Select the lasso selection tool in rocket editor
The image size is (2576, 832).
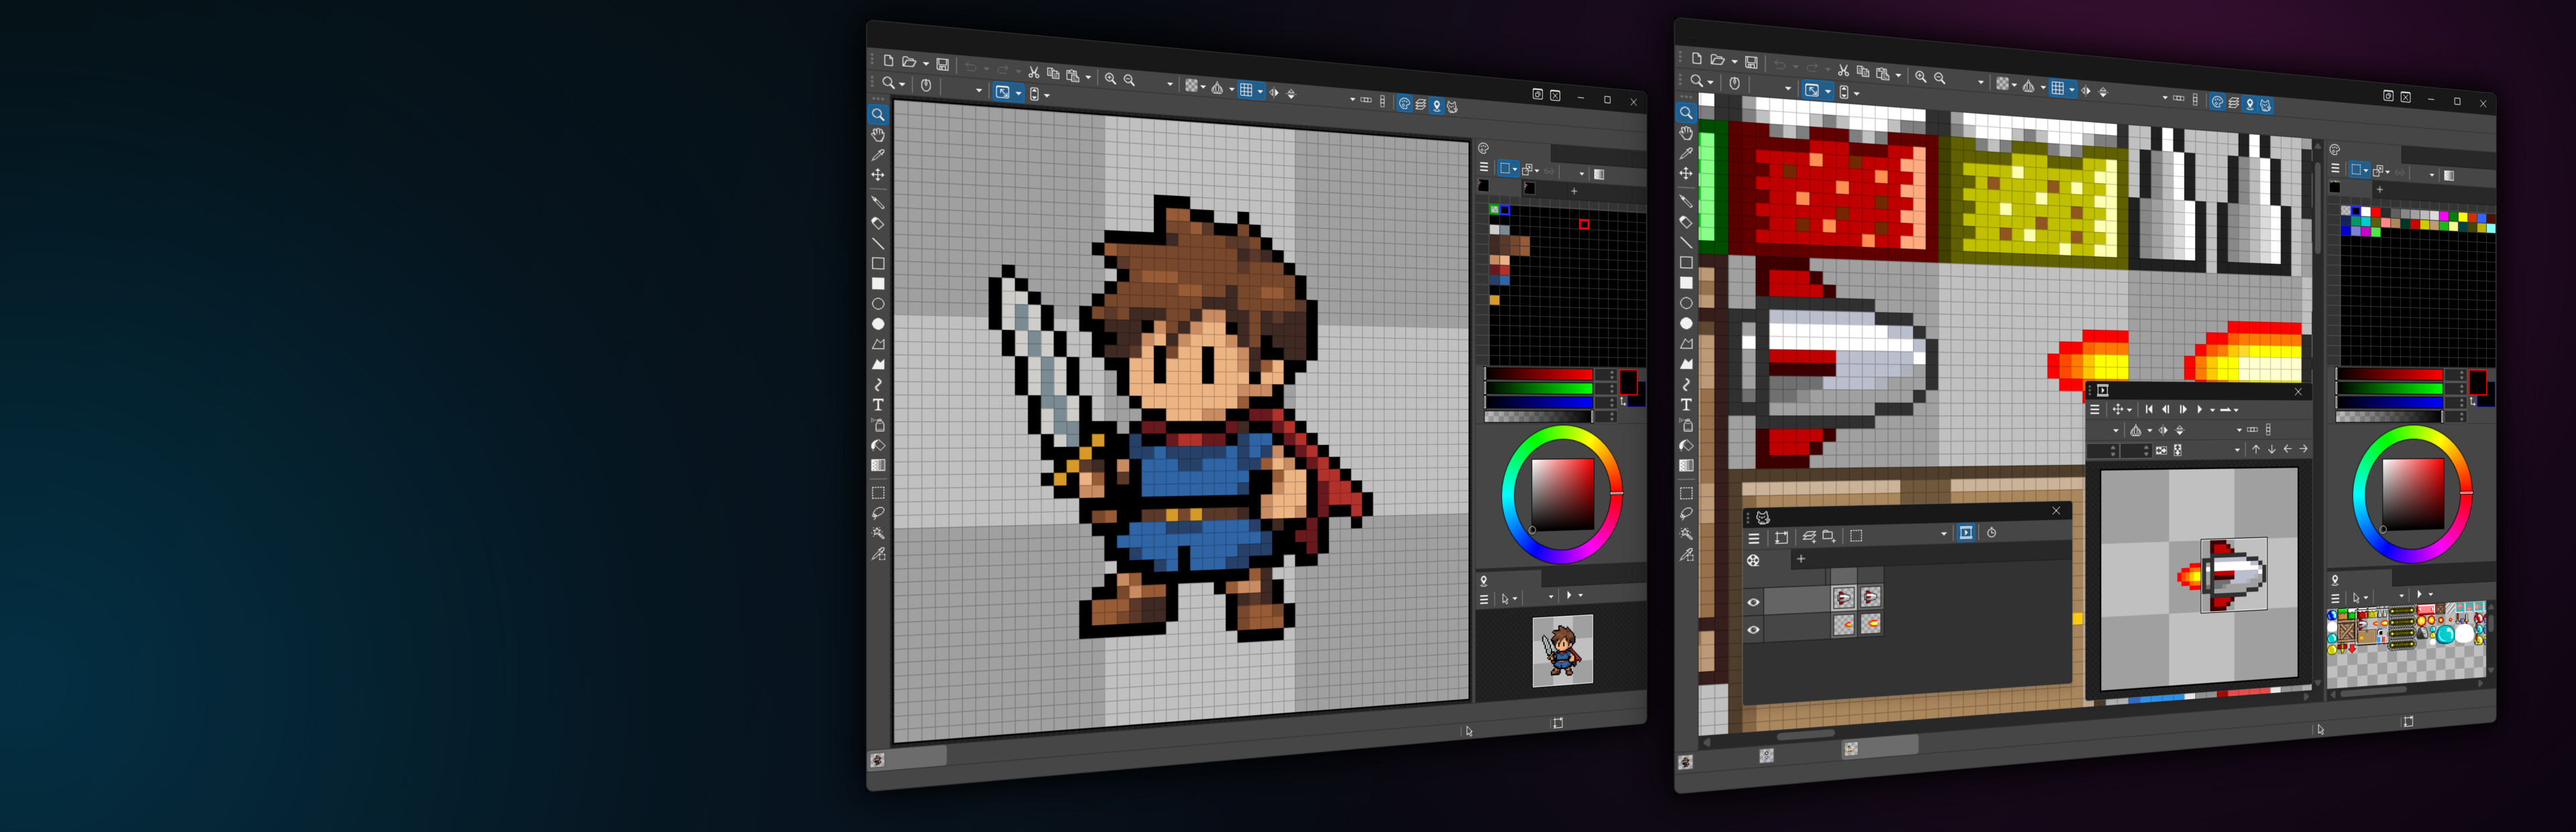point(1686,514)
